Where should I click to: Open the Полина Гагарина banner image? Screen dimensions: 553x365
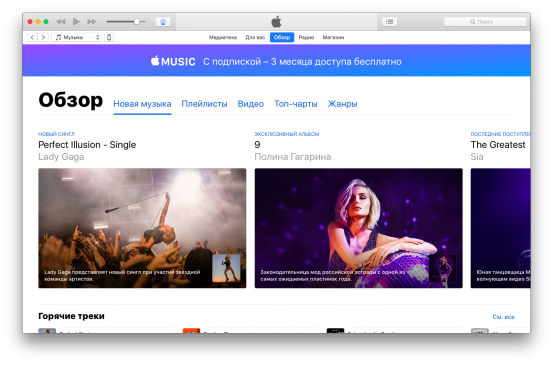click(358, 228)
